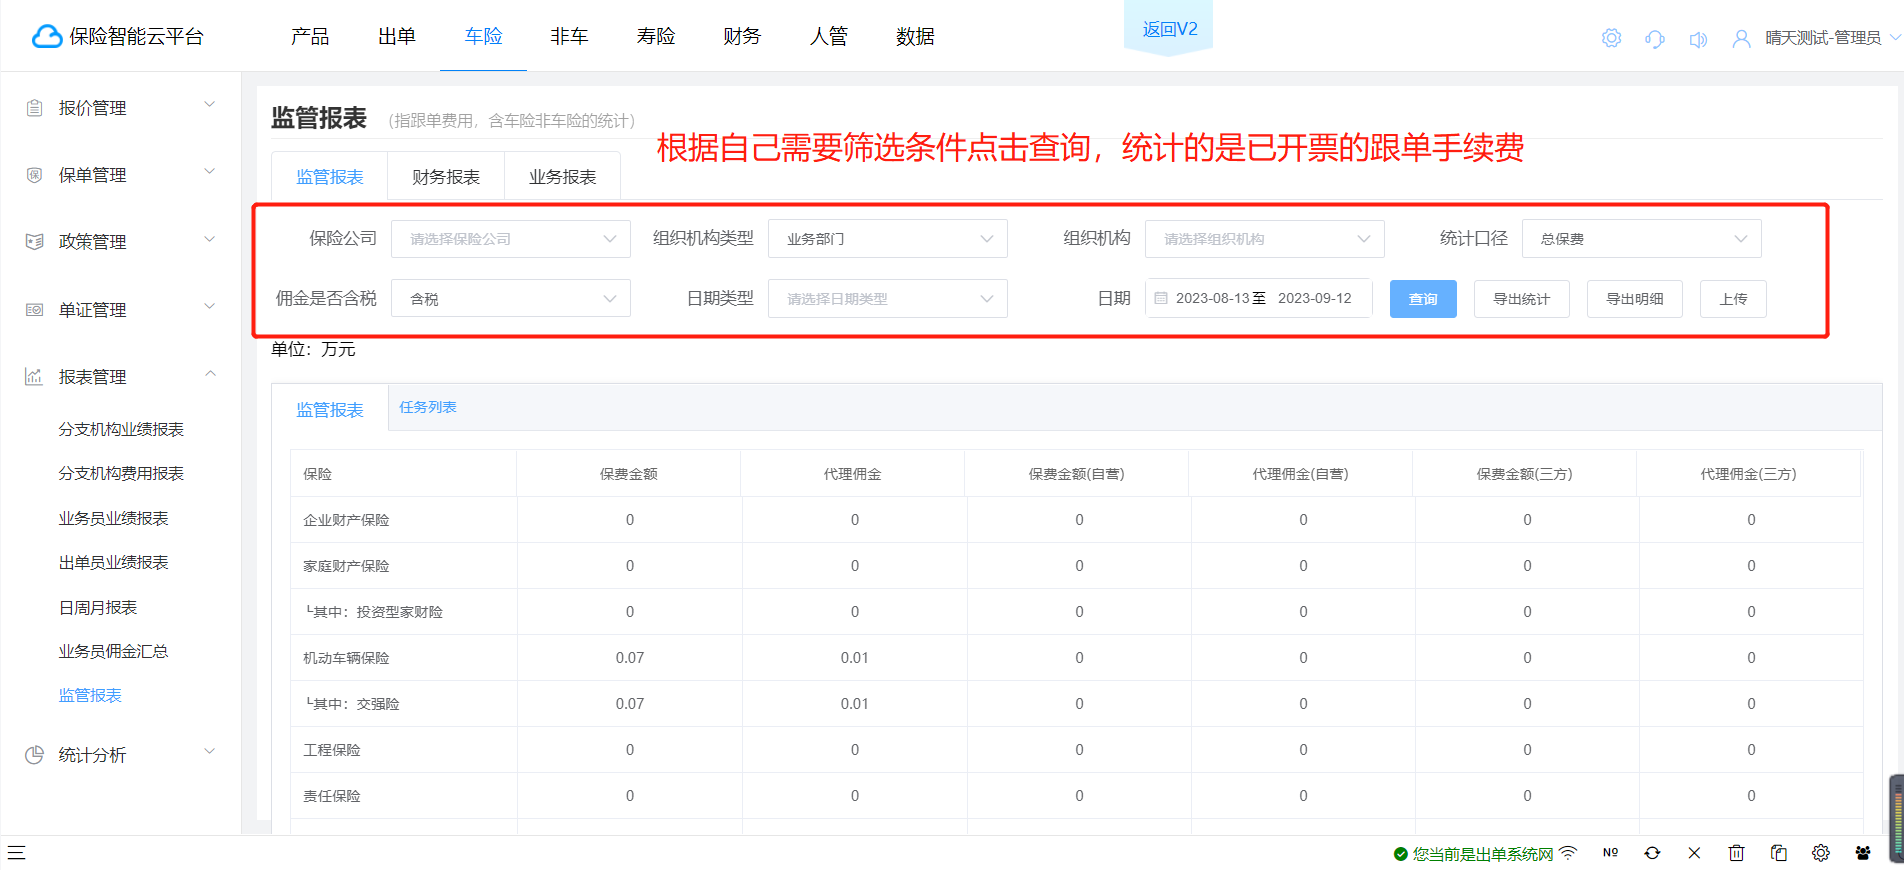
Task: Click the user avatar icon beside 晴天测试-管理员
Action: click(x=1741, y=39)
